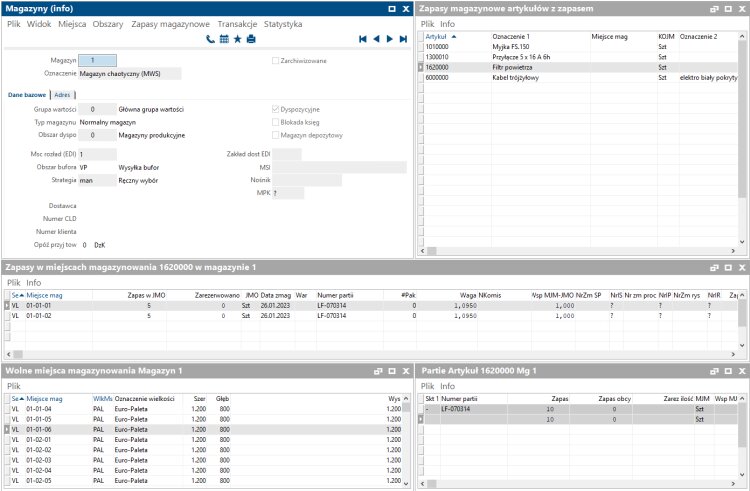The width and height of the screenshot is (750, 491).
Task: Select the Dane bazowe tab
Action: 27,95
